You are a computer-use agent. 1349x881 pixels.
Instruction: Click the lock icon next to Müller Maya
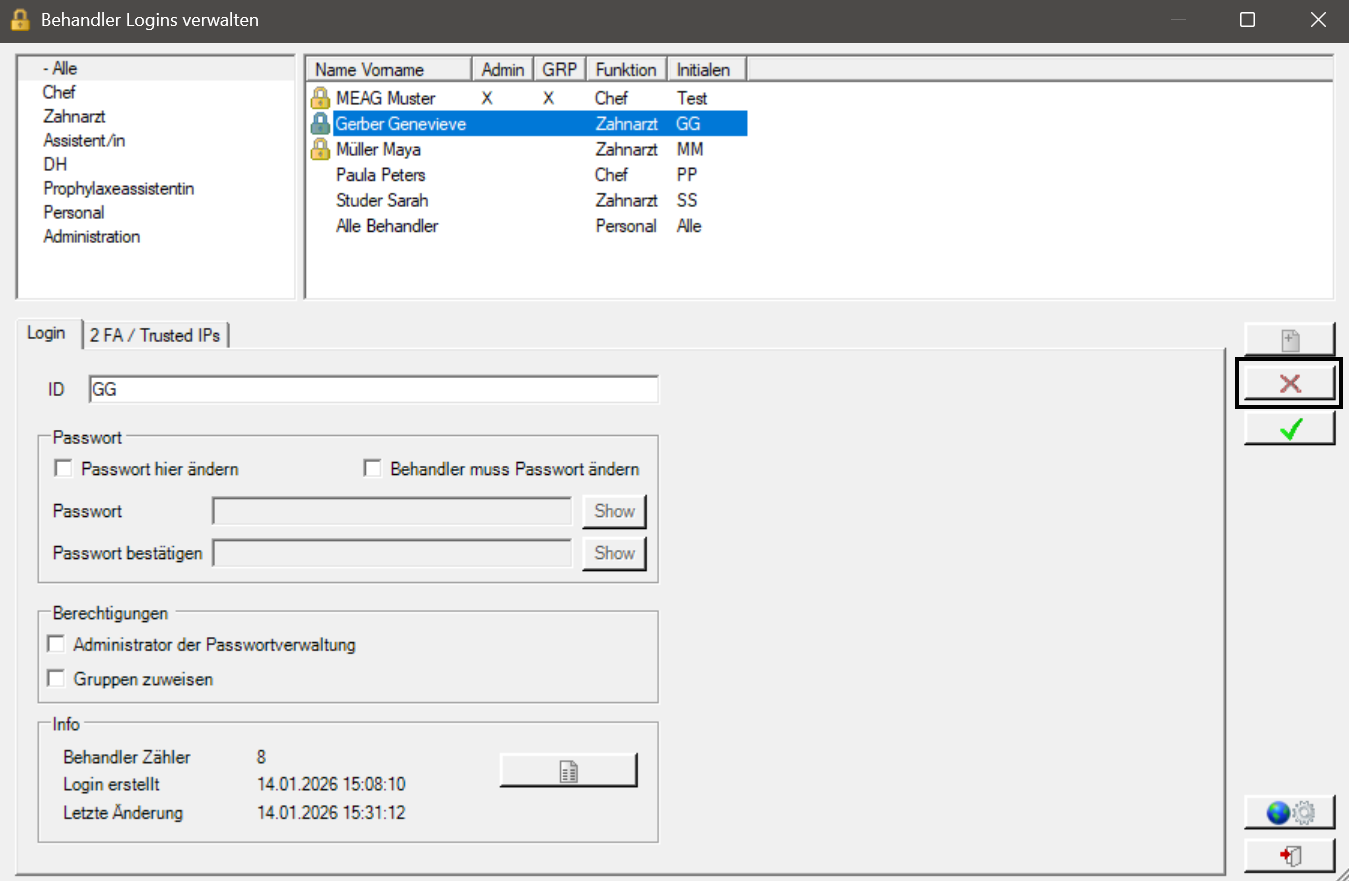(320, 150)
